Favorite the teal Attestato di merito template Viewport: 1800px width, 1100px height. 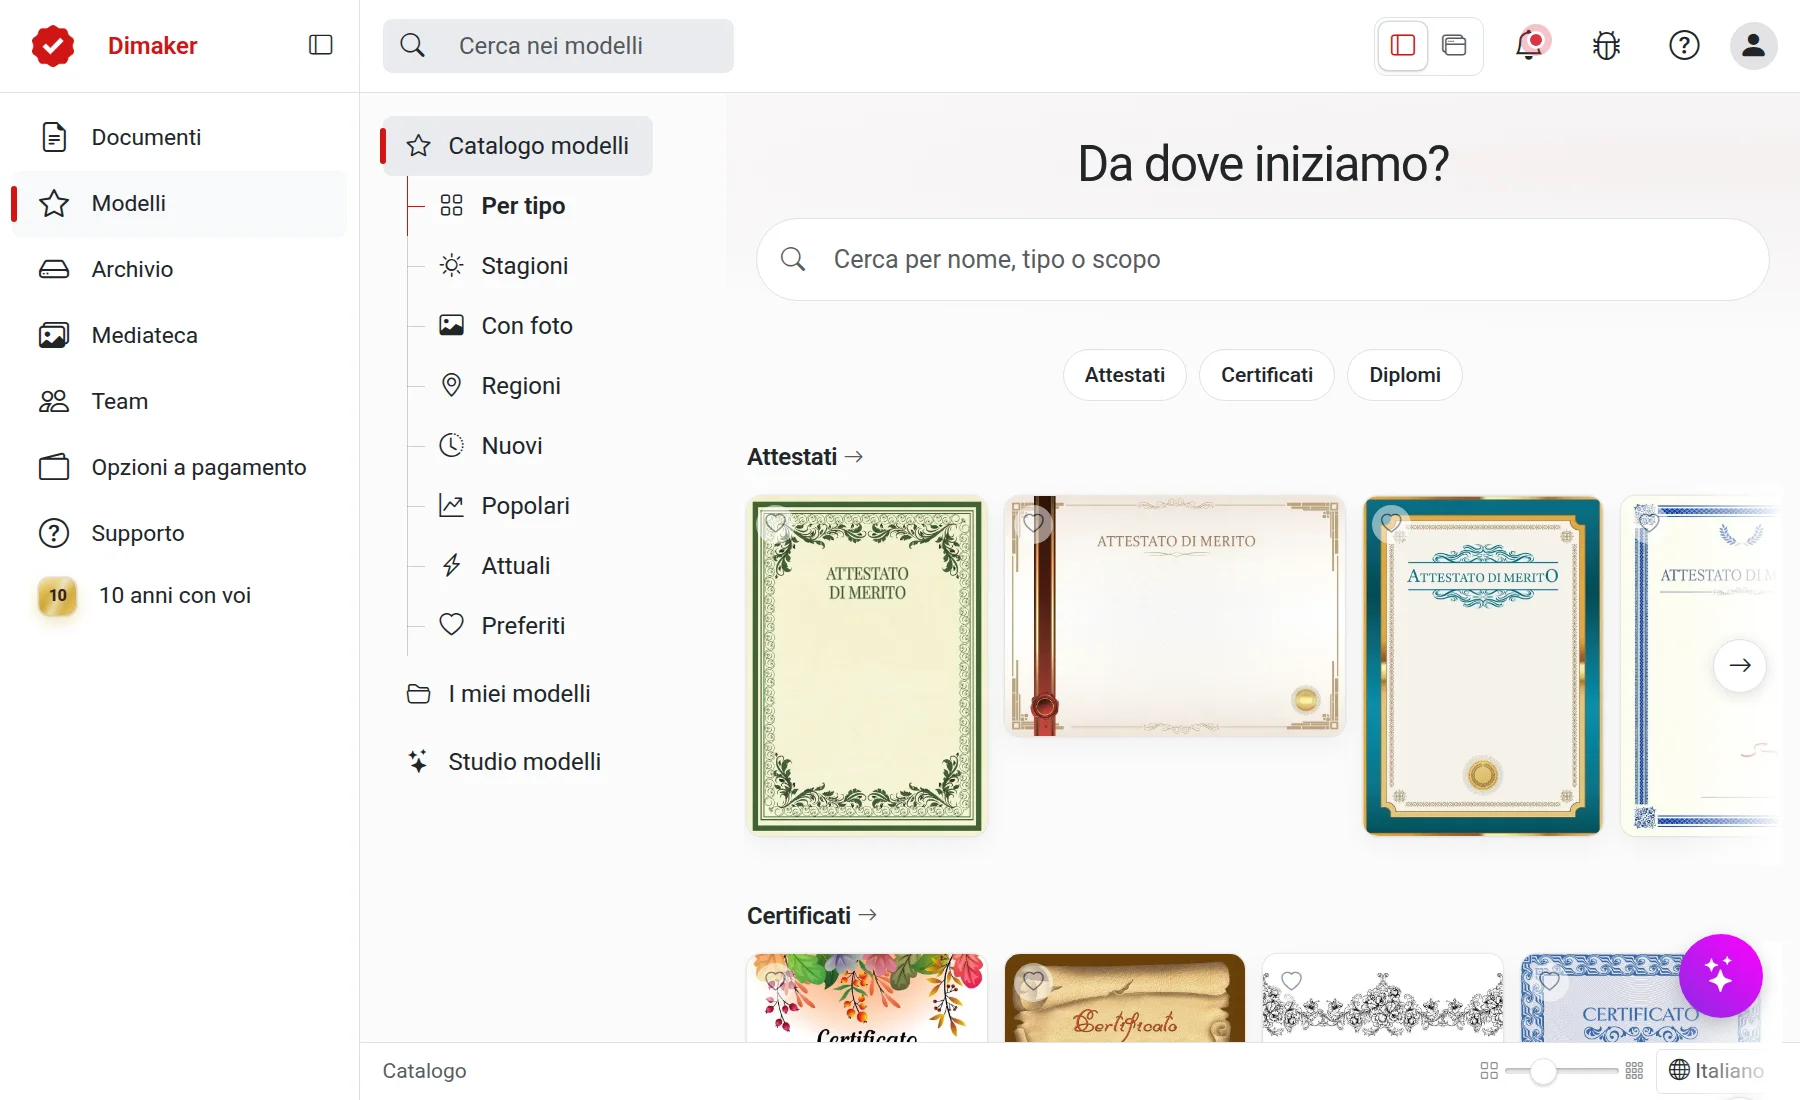pos(1391,522)
